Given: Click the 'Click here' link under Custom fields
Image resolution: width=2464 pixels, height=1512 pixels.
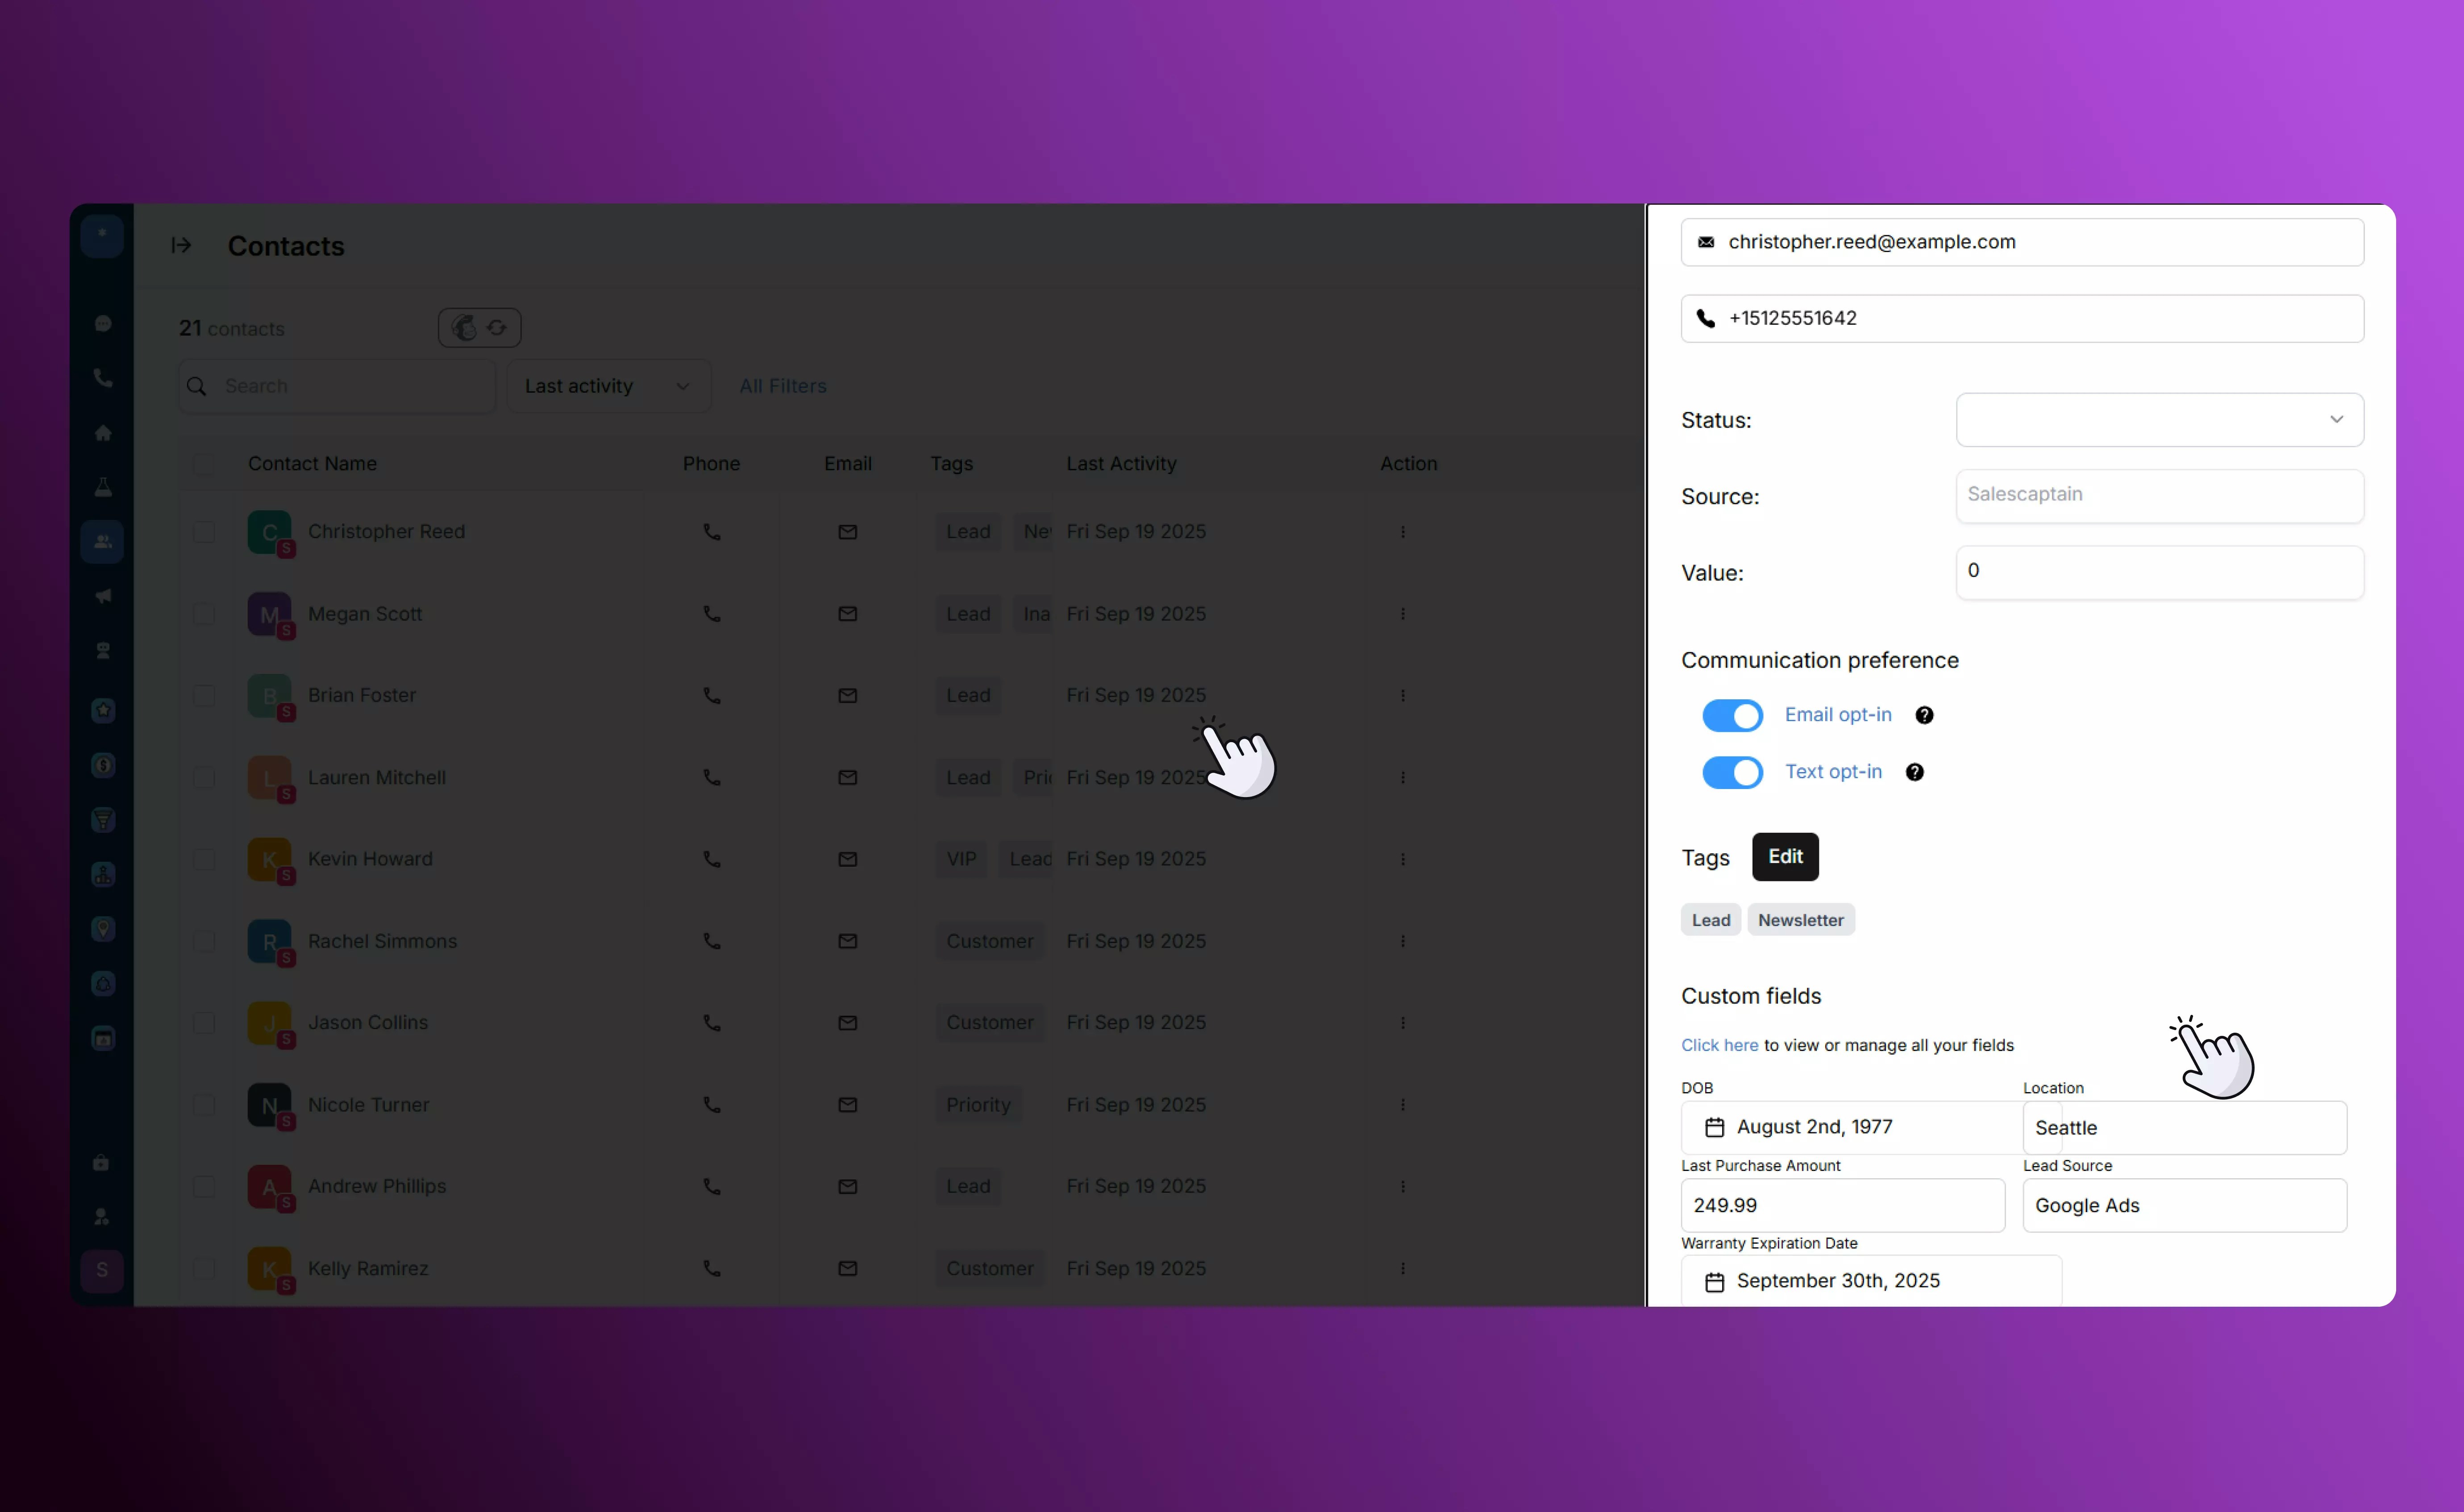Looking at the screenshot, I should [x=1719, y=1045].
